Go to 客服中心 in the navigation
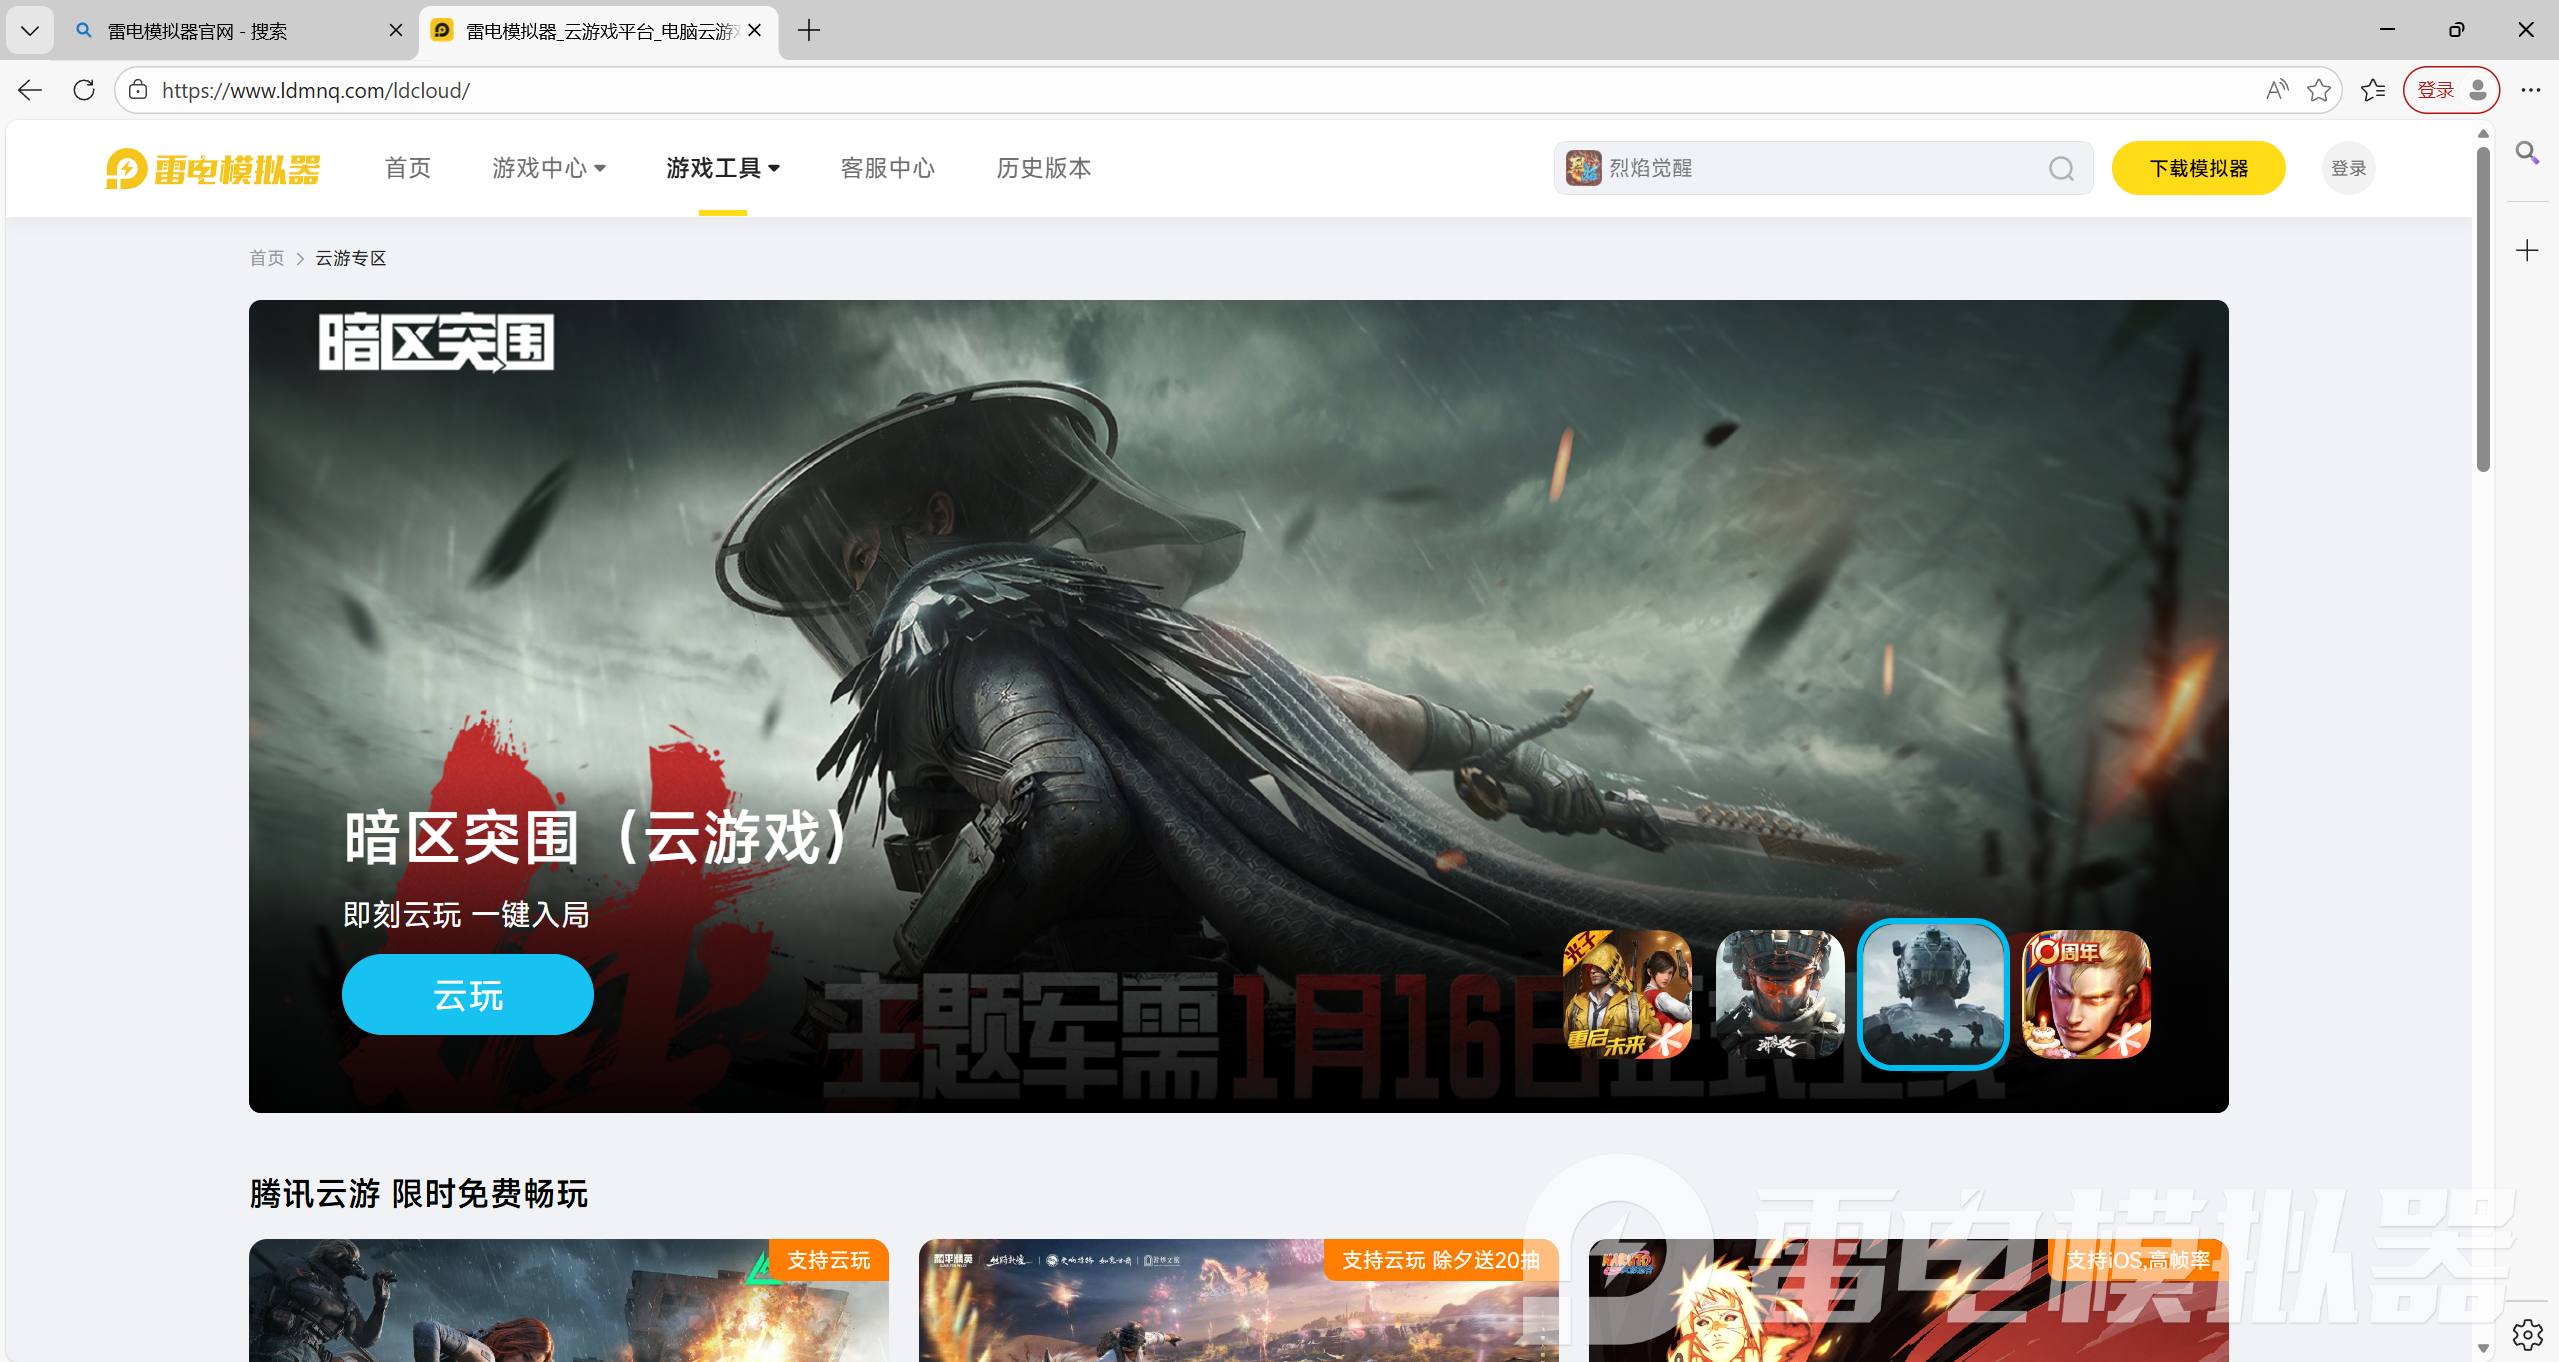Screen dimensions: 2559x1362 pyautogui.click(x=887, y=168)
